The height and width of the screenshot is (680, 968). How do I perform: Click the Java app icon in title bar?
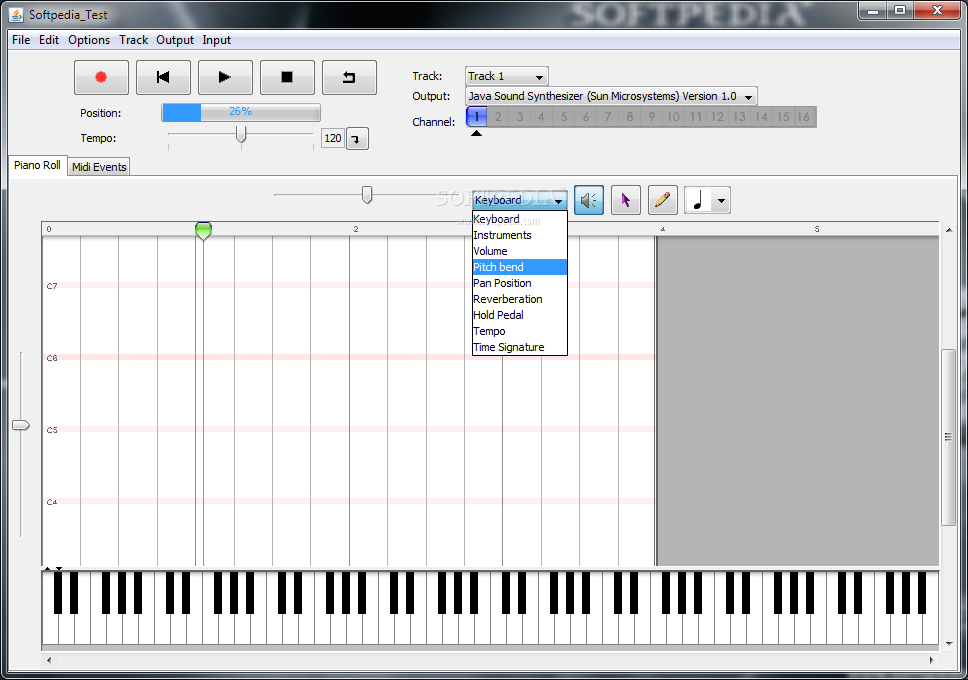coord(16,14)
